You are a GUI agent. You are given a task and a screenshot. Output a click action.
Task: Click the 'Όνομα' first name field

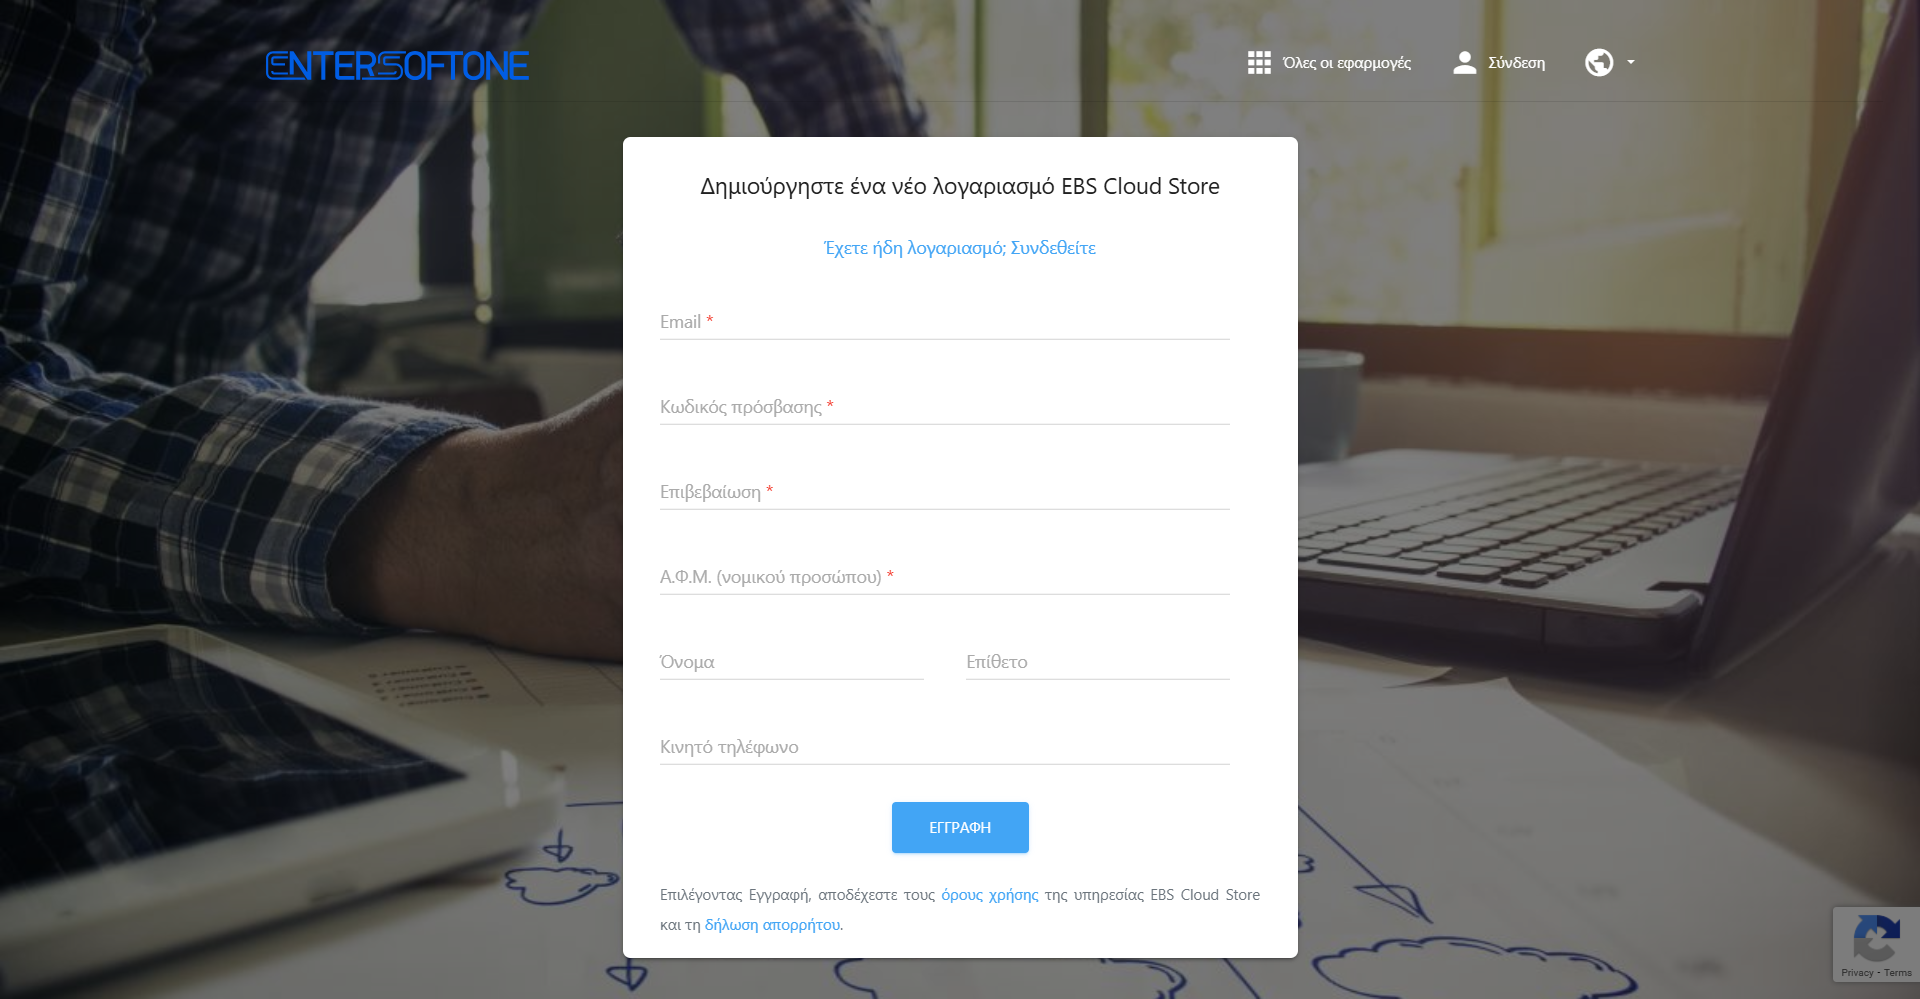point(792,662)
